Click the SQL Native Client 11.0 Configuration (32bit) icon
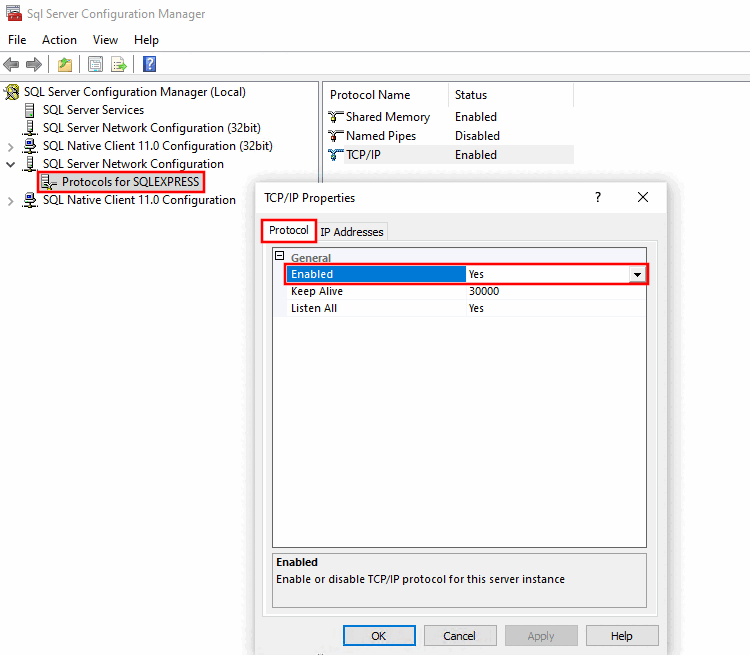The image size is (750, 655). (30, 146)
